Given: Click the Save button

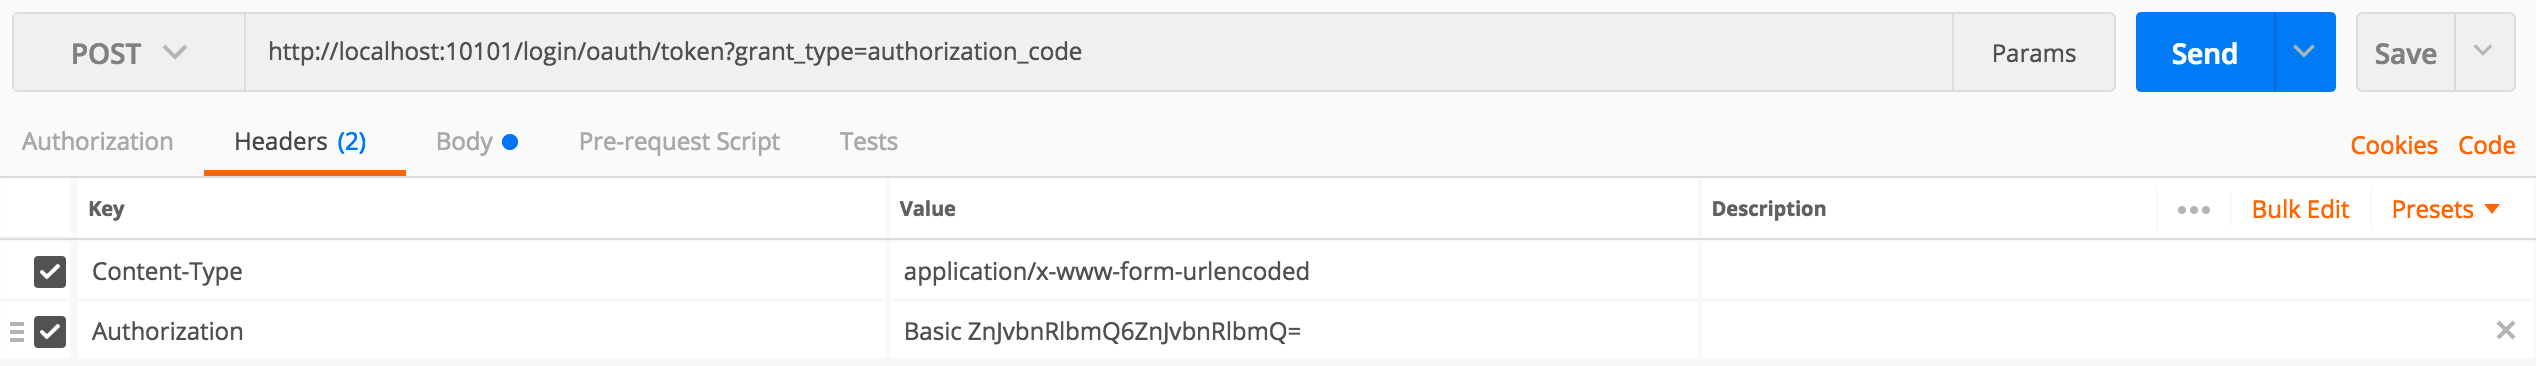Looking at the screenshot, I should click(x=2405, y=53).
